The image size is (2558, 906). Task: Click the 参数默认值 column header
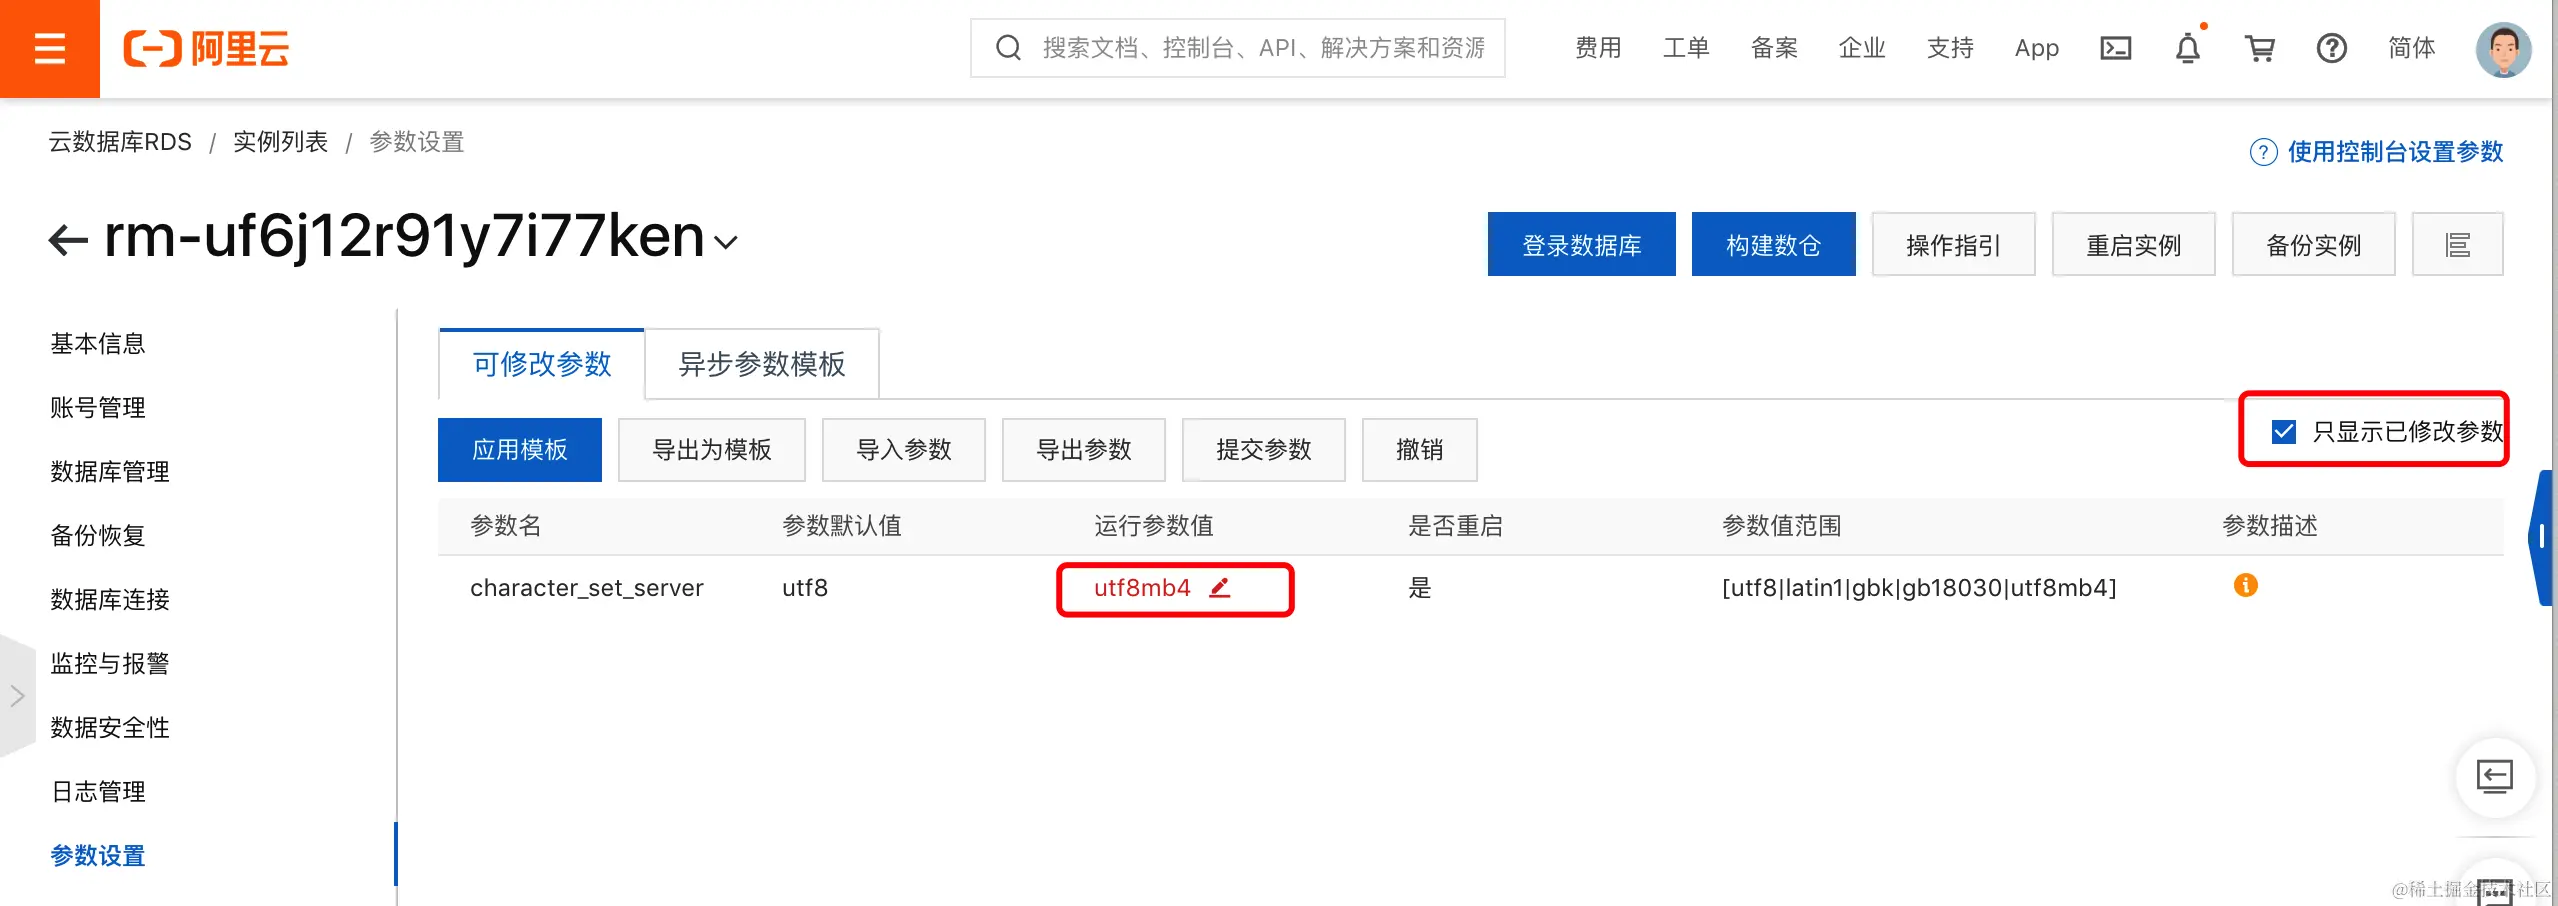coord(842,526)
